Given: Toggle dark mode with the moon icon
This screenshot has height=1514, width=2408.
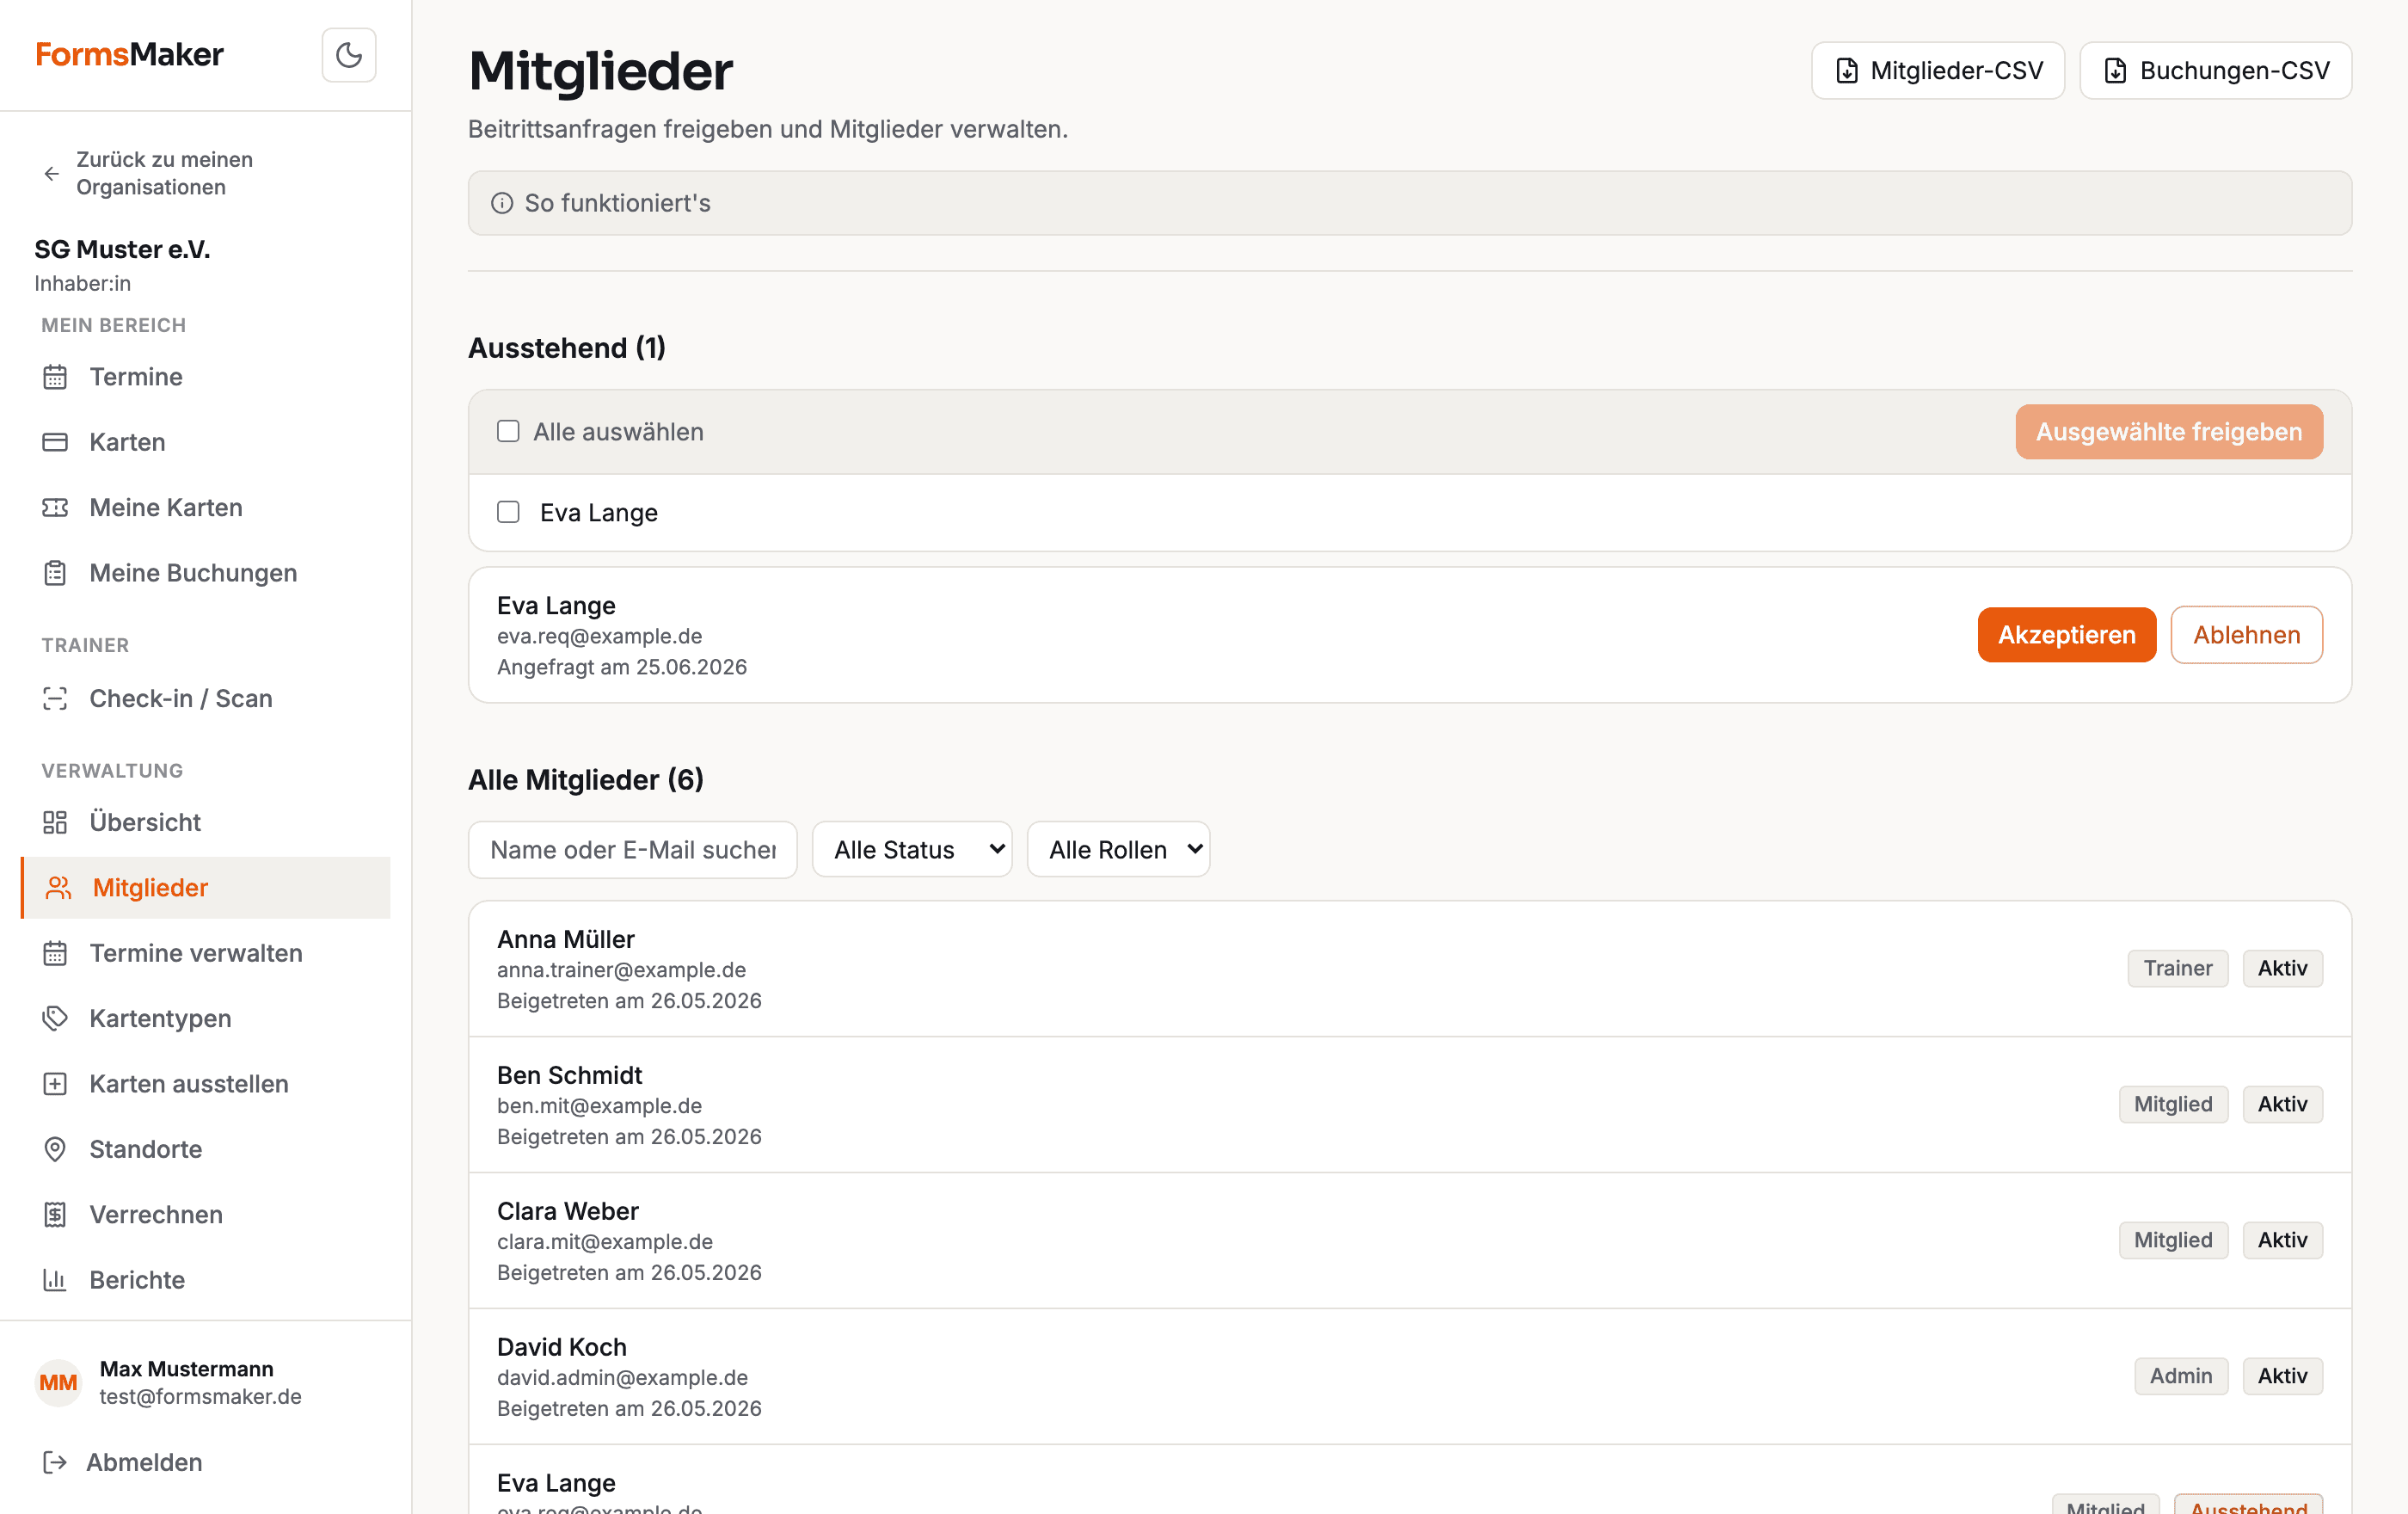Looking at the screenshot, I should click(348, 54).
